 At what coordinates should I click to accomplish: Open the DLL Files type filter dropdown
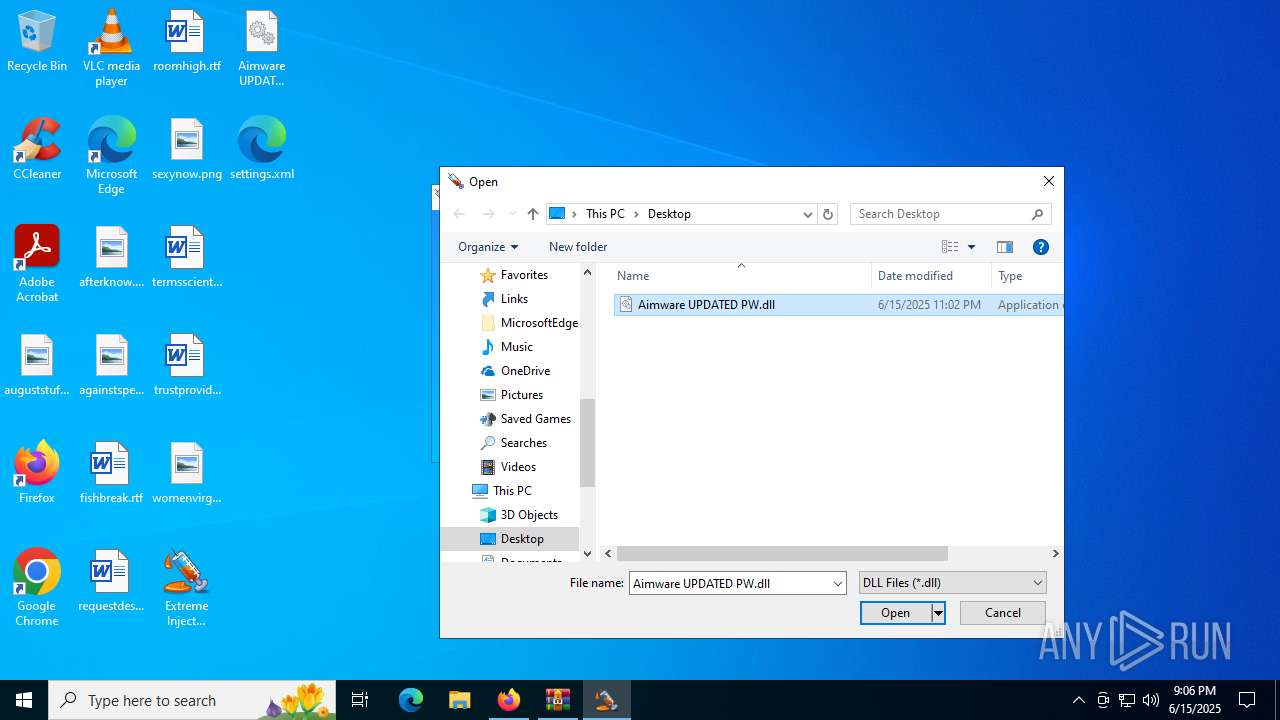(952, 583)
